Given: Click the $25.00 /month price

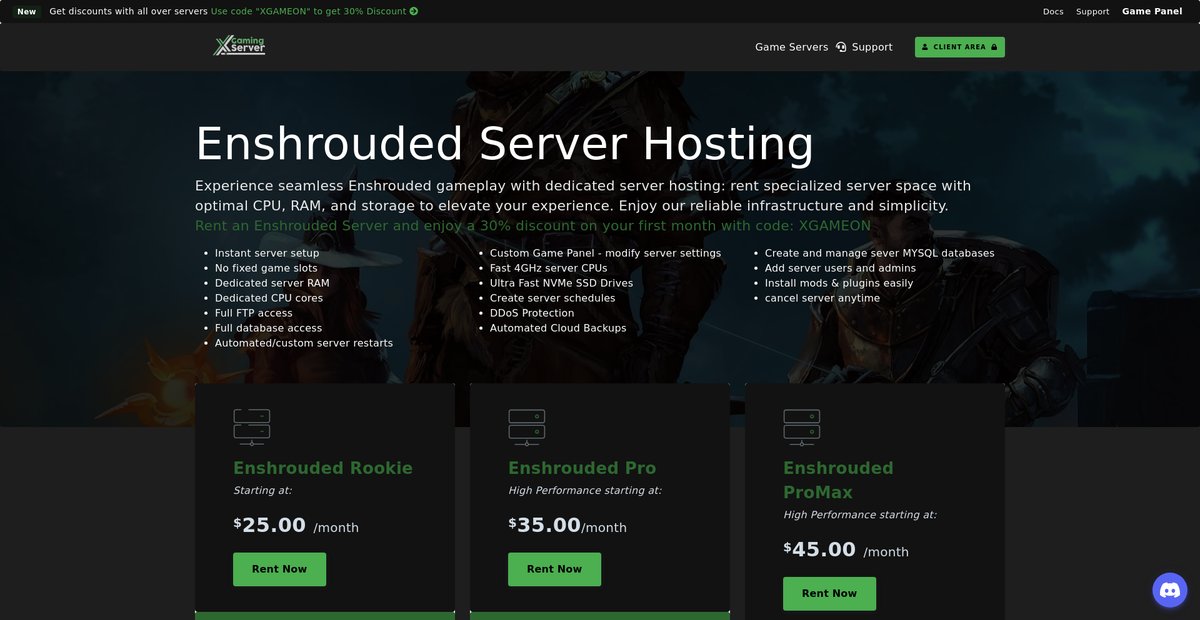Looking at the screenshot, I should pos(296,525).
